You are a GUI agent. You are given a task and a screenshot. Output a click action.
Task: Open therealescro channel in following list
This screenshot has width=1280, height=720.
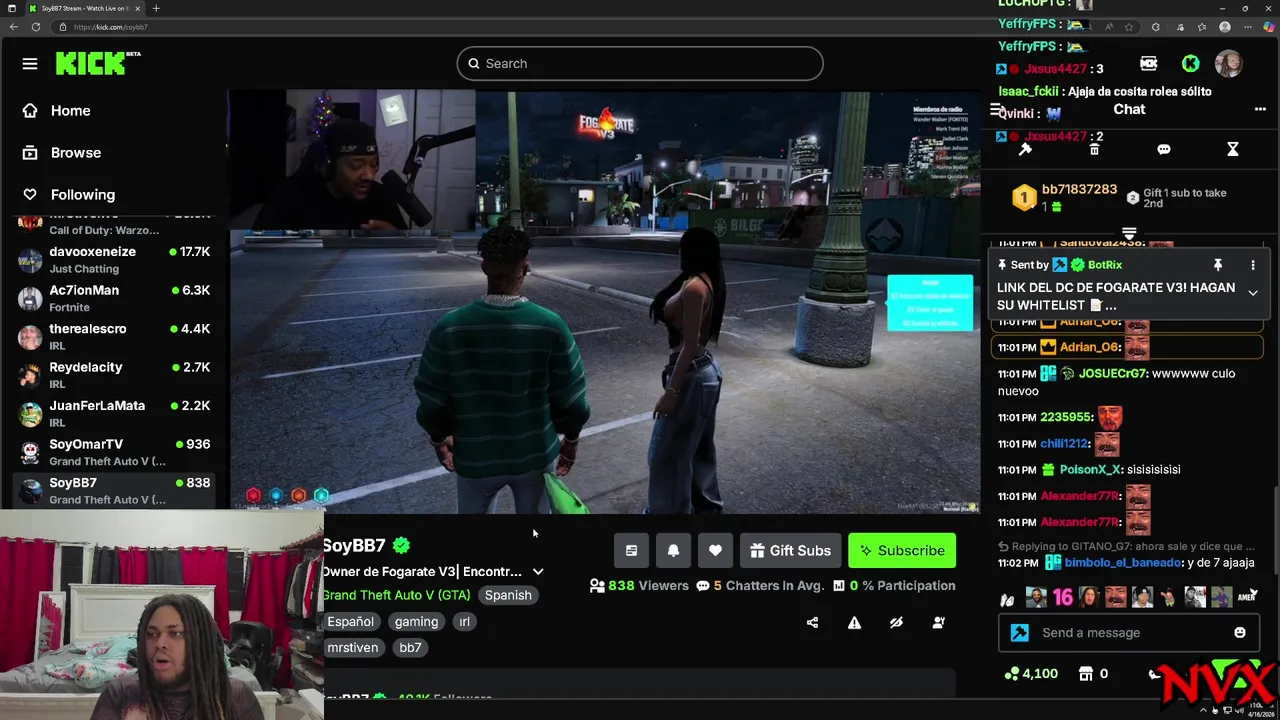coord(115,337)
